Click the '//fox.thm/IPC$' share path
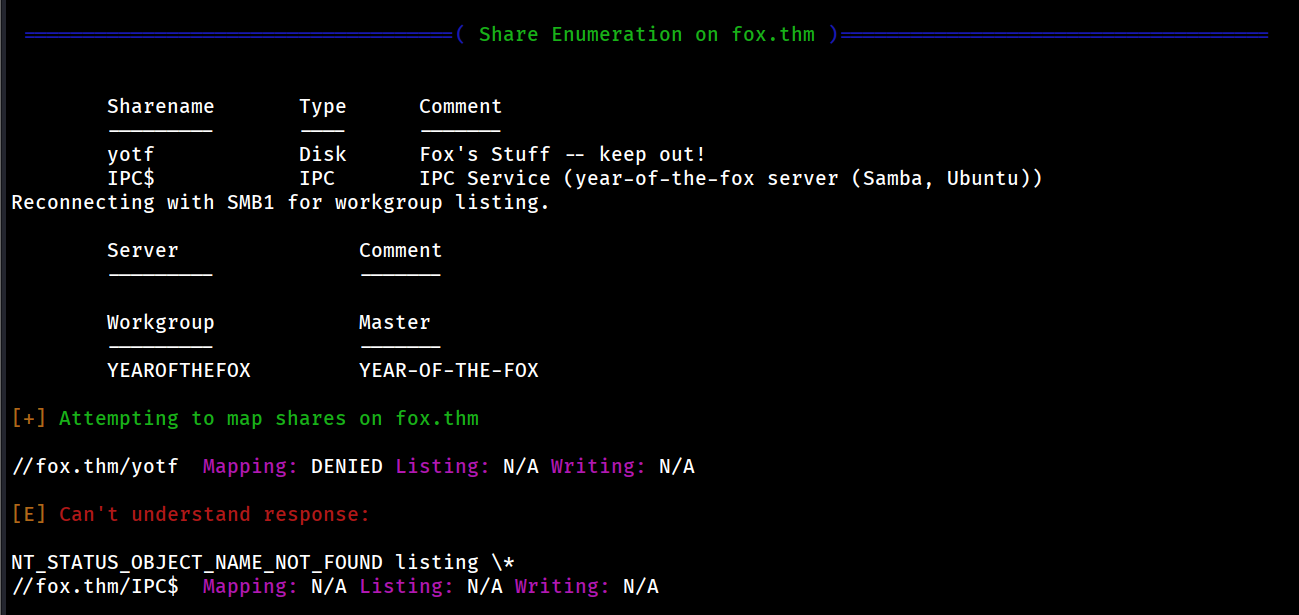 coord(95,587)
